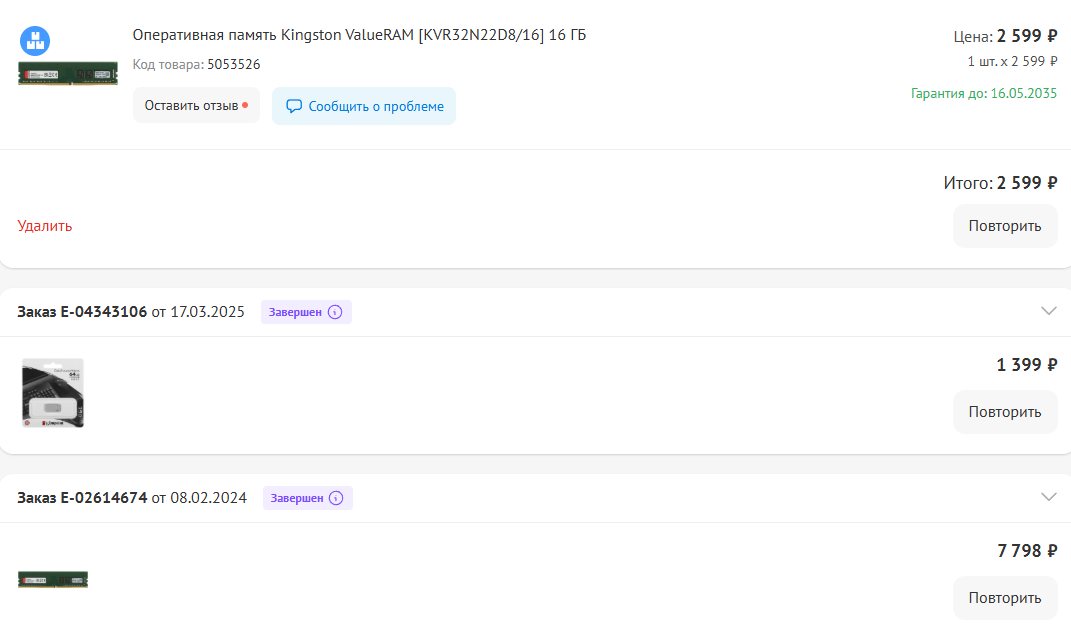Click the warranty date text Гарантия до: 16.05.2035
The width and height of the screenshot is (1071, 631).
click(984, 94)
